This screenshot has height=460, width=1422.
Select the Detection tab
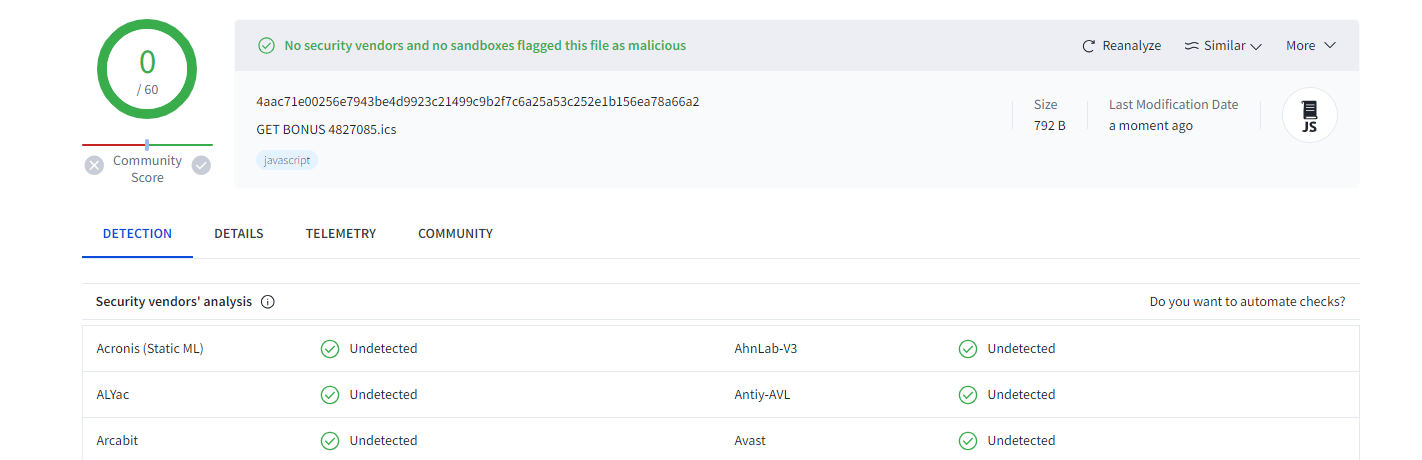[x=137, y=234]
